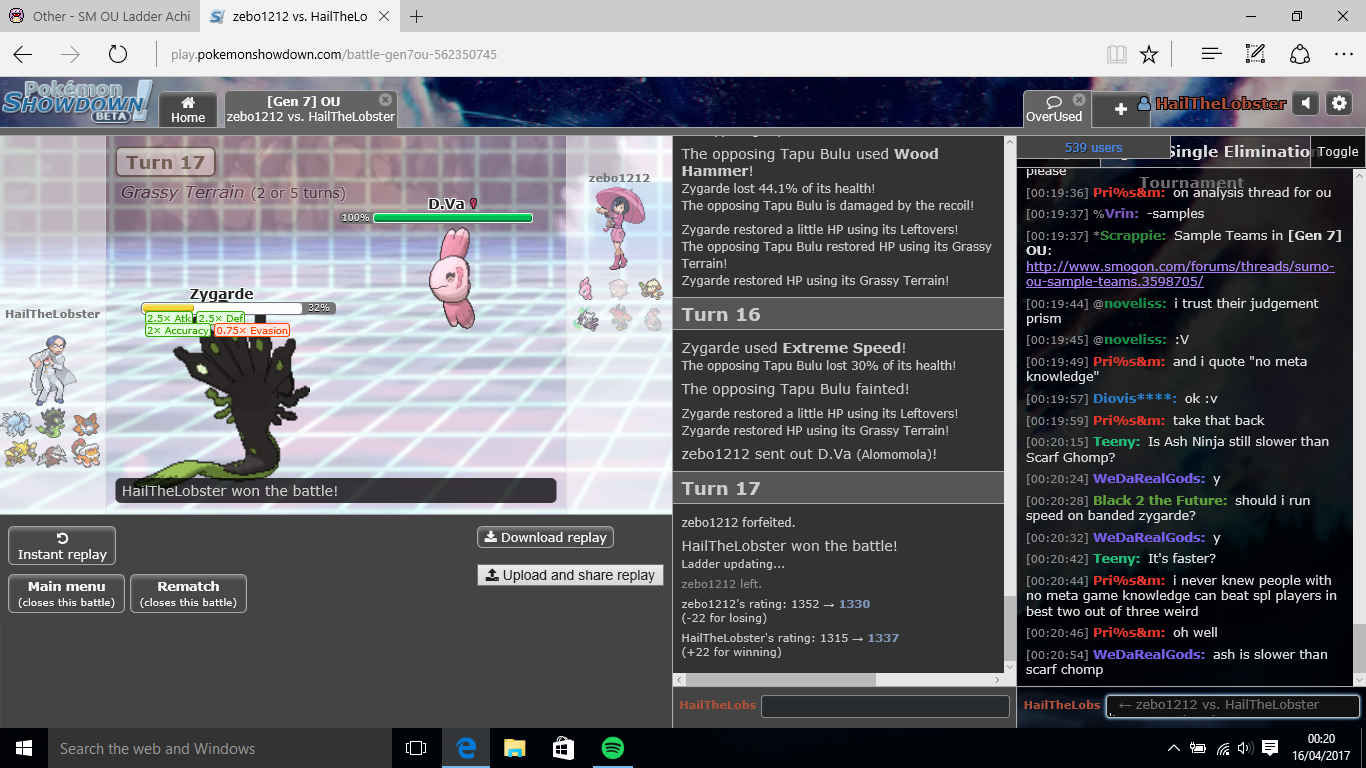This screenshot has width=1366, height=768.
Task: Open the Edge more options menu
Action: (x=1343, y=54)
